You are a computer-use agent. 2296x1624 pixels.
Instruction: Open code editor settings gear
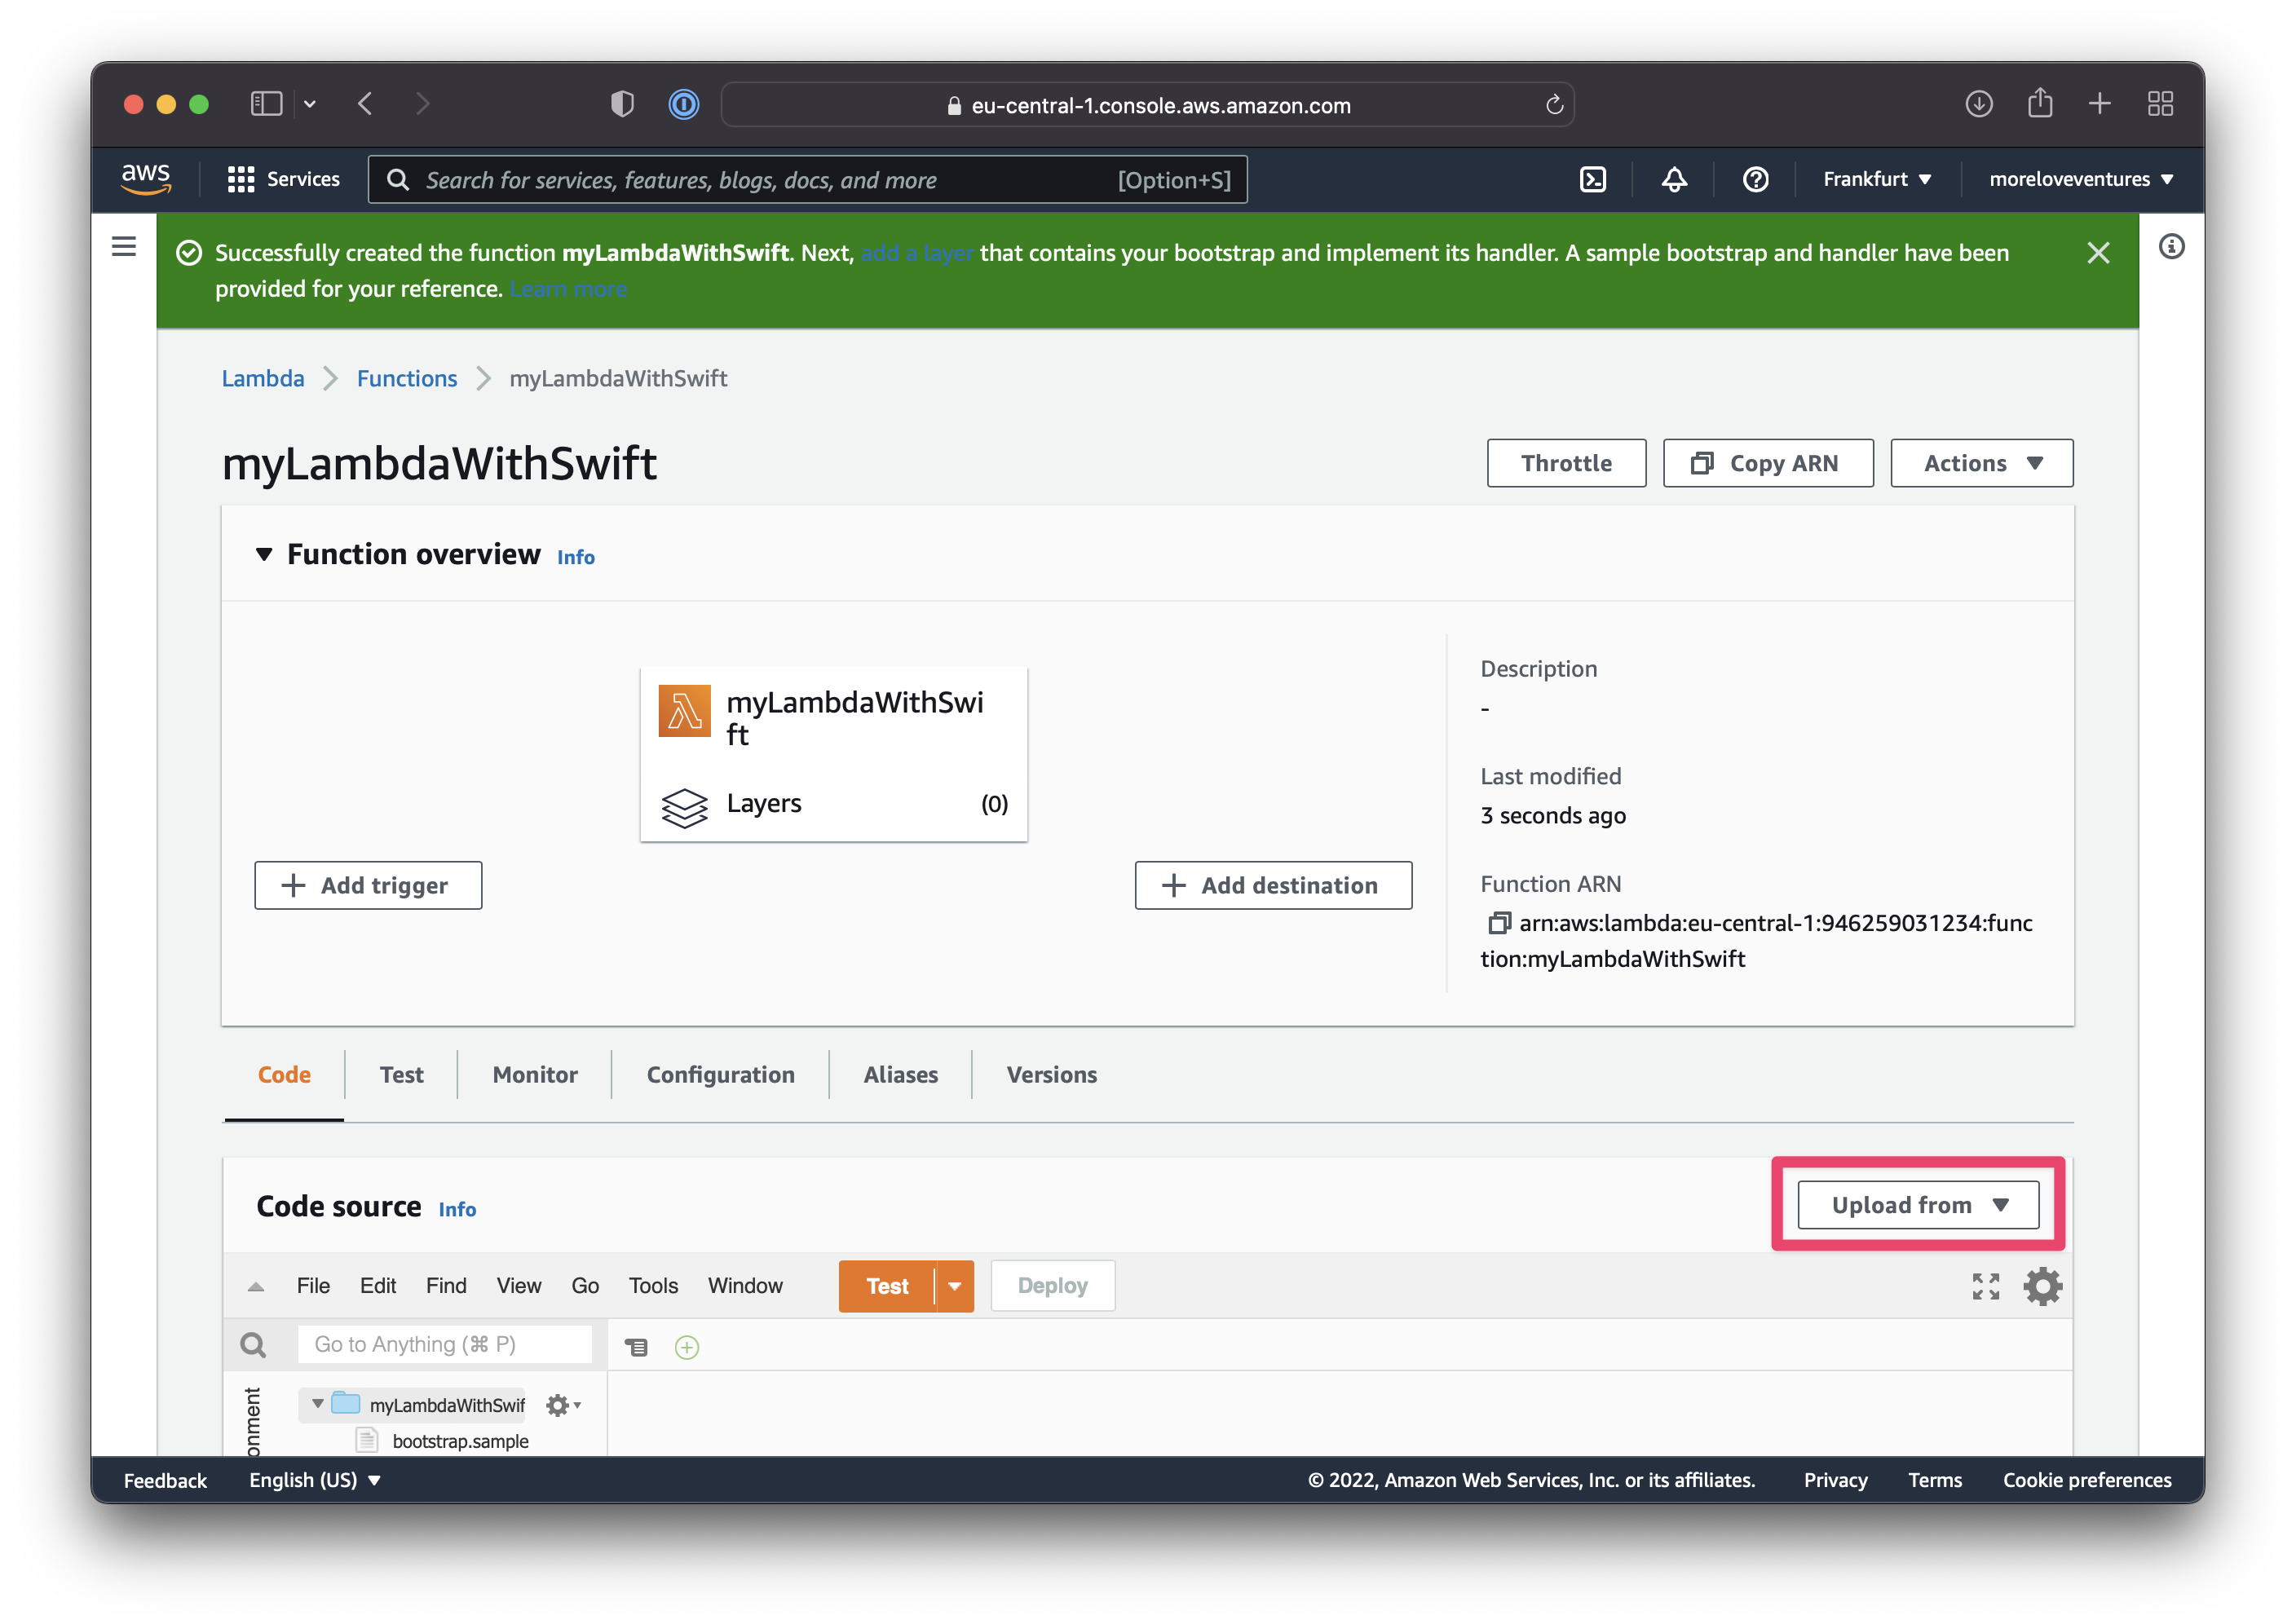coord(2042,1286)
